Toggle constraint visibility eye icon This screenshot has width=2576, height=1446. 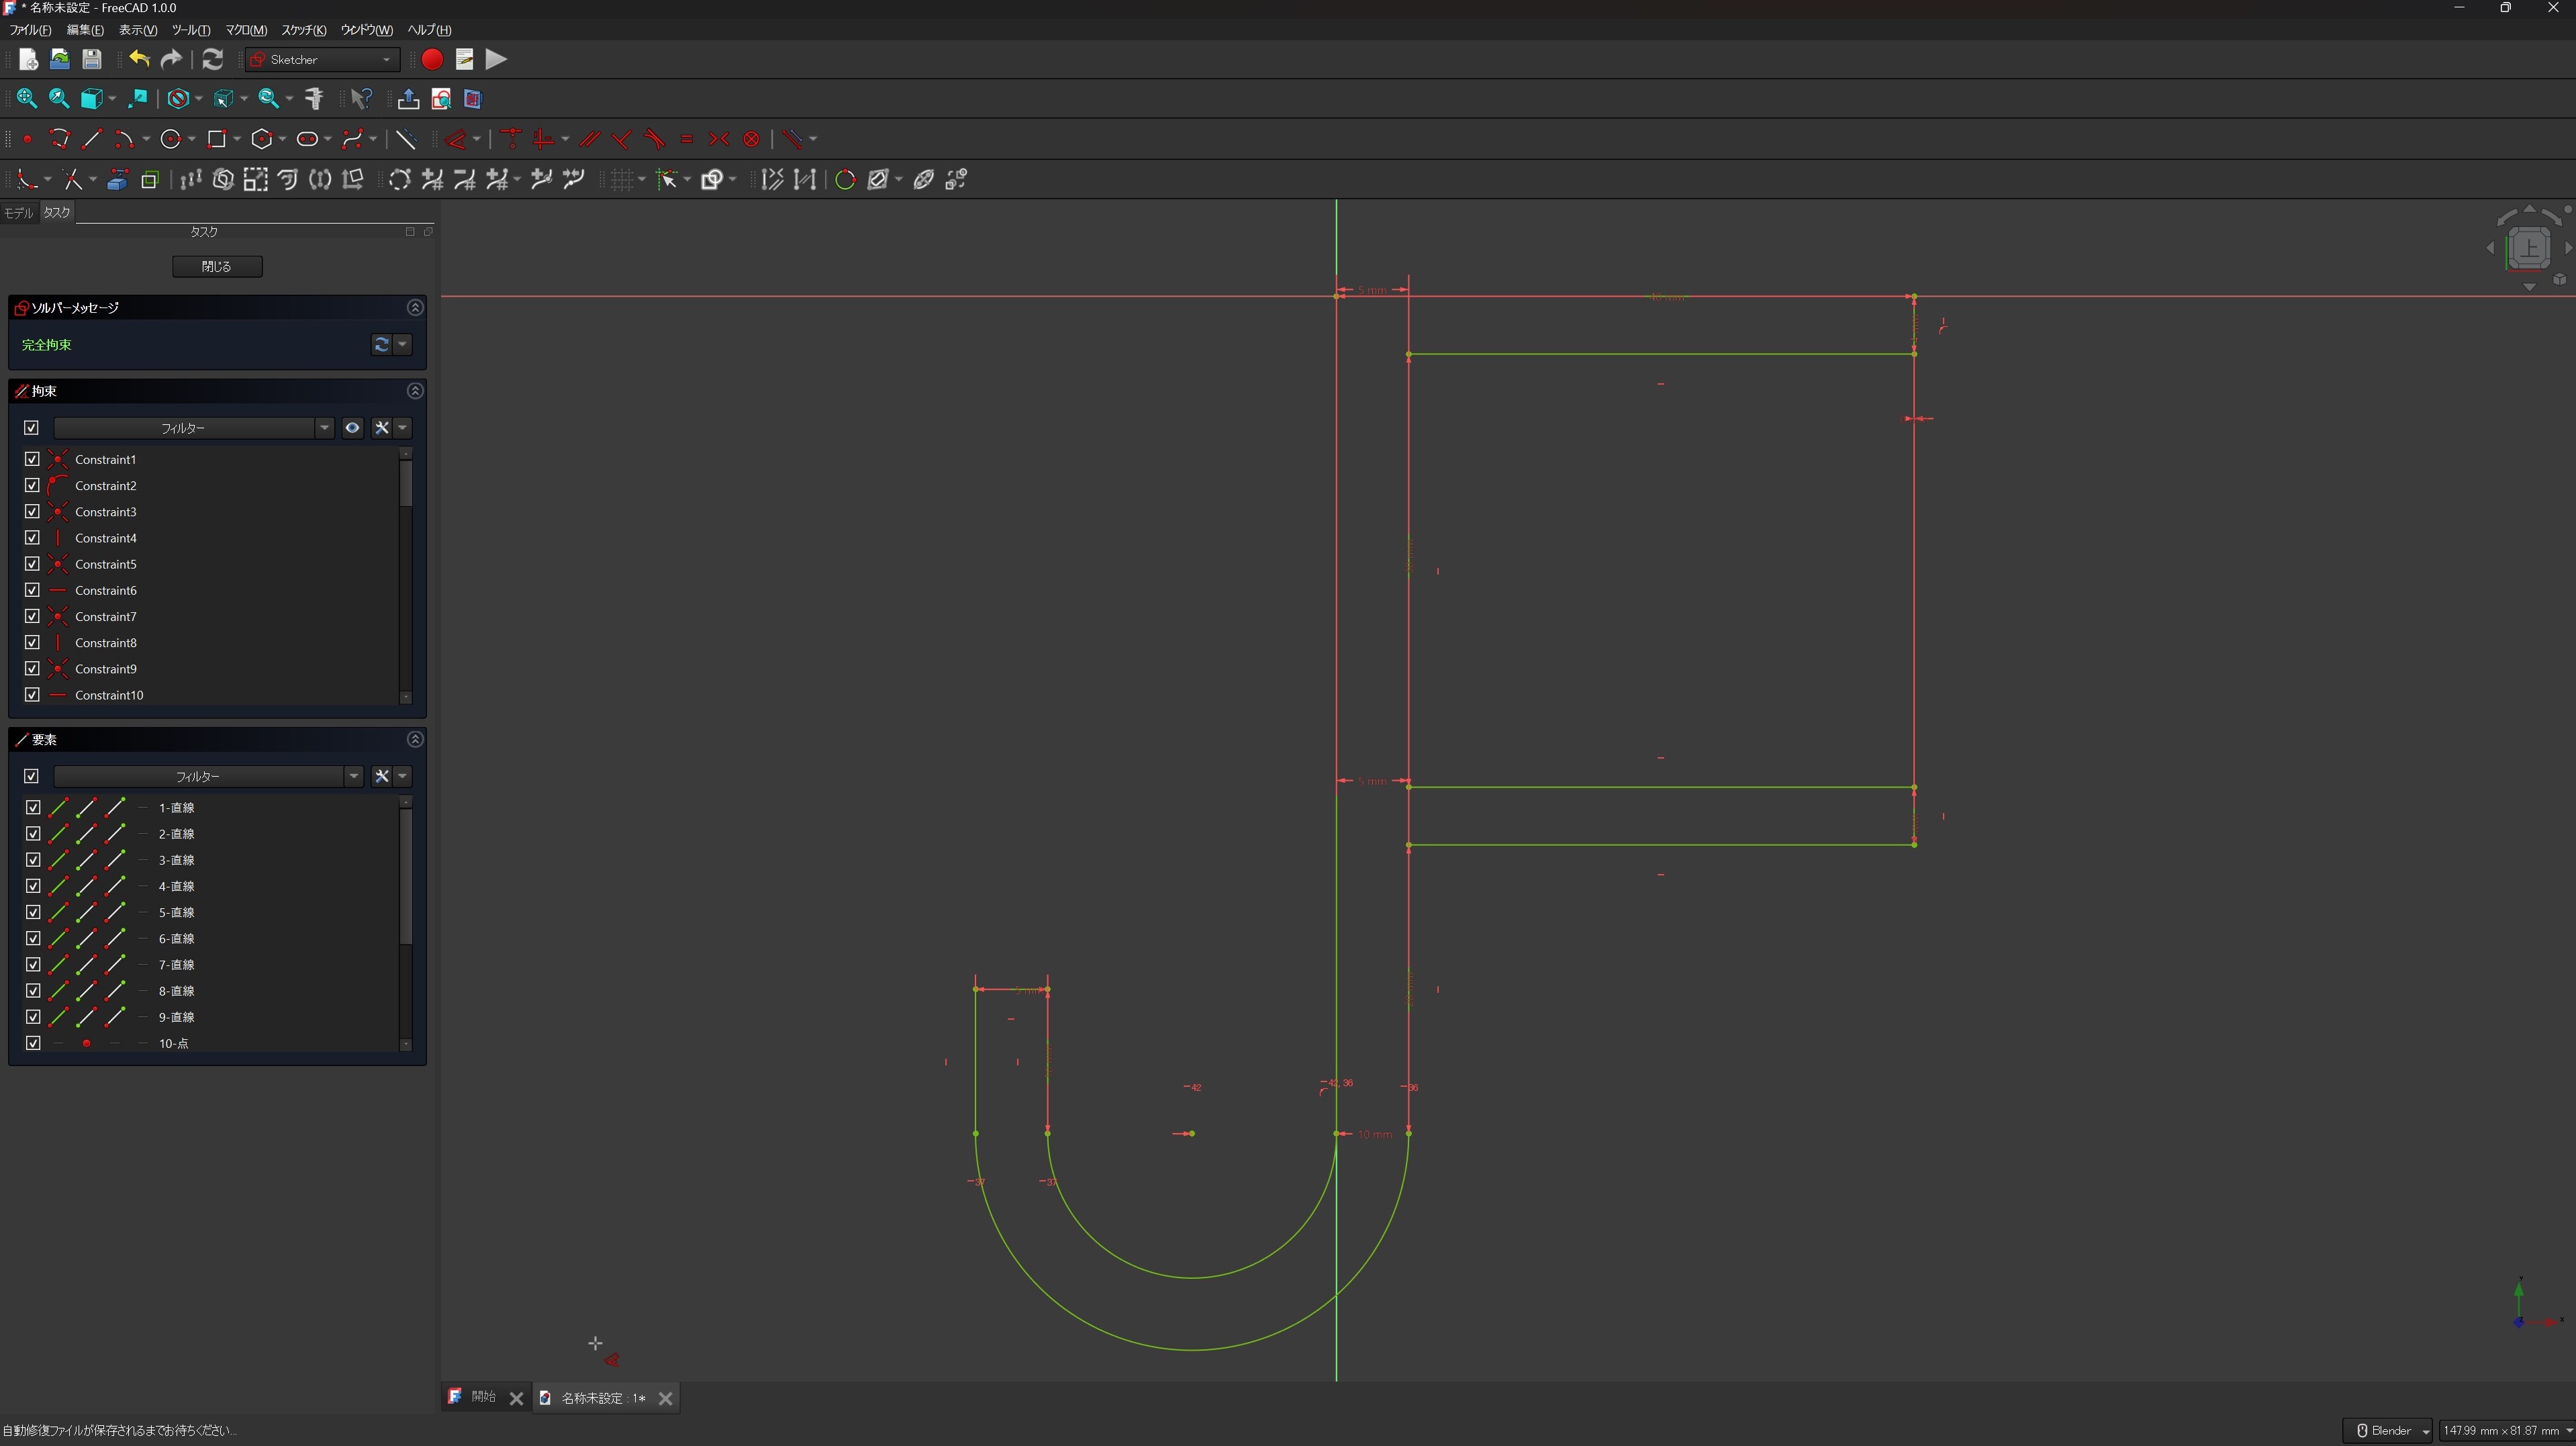[352, 428]
